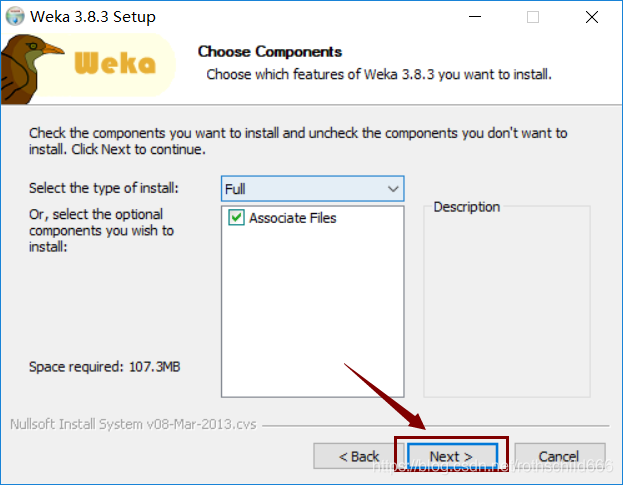Go back with the Back button
This screenshot has width=623, height=485.
point(357,456)
